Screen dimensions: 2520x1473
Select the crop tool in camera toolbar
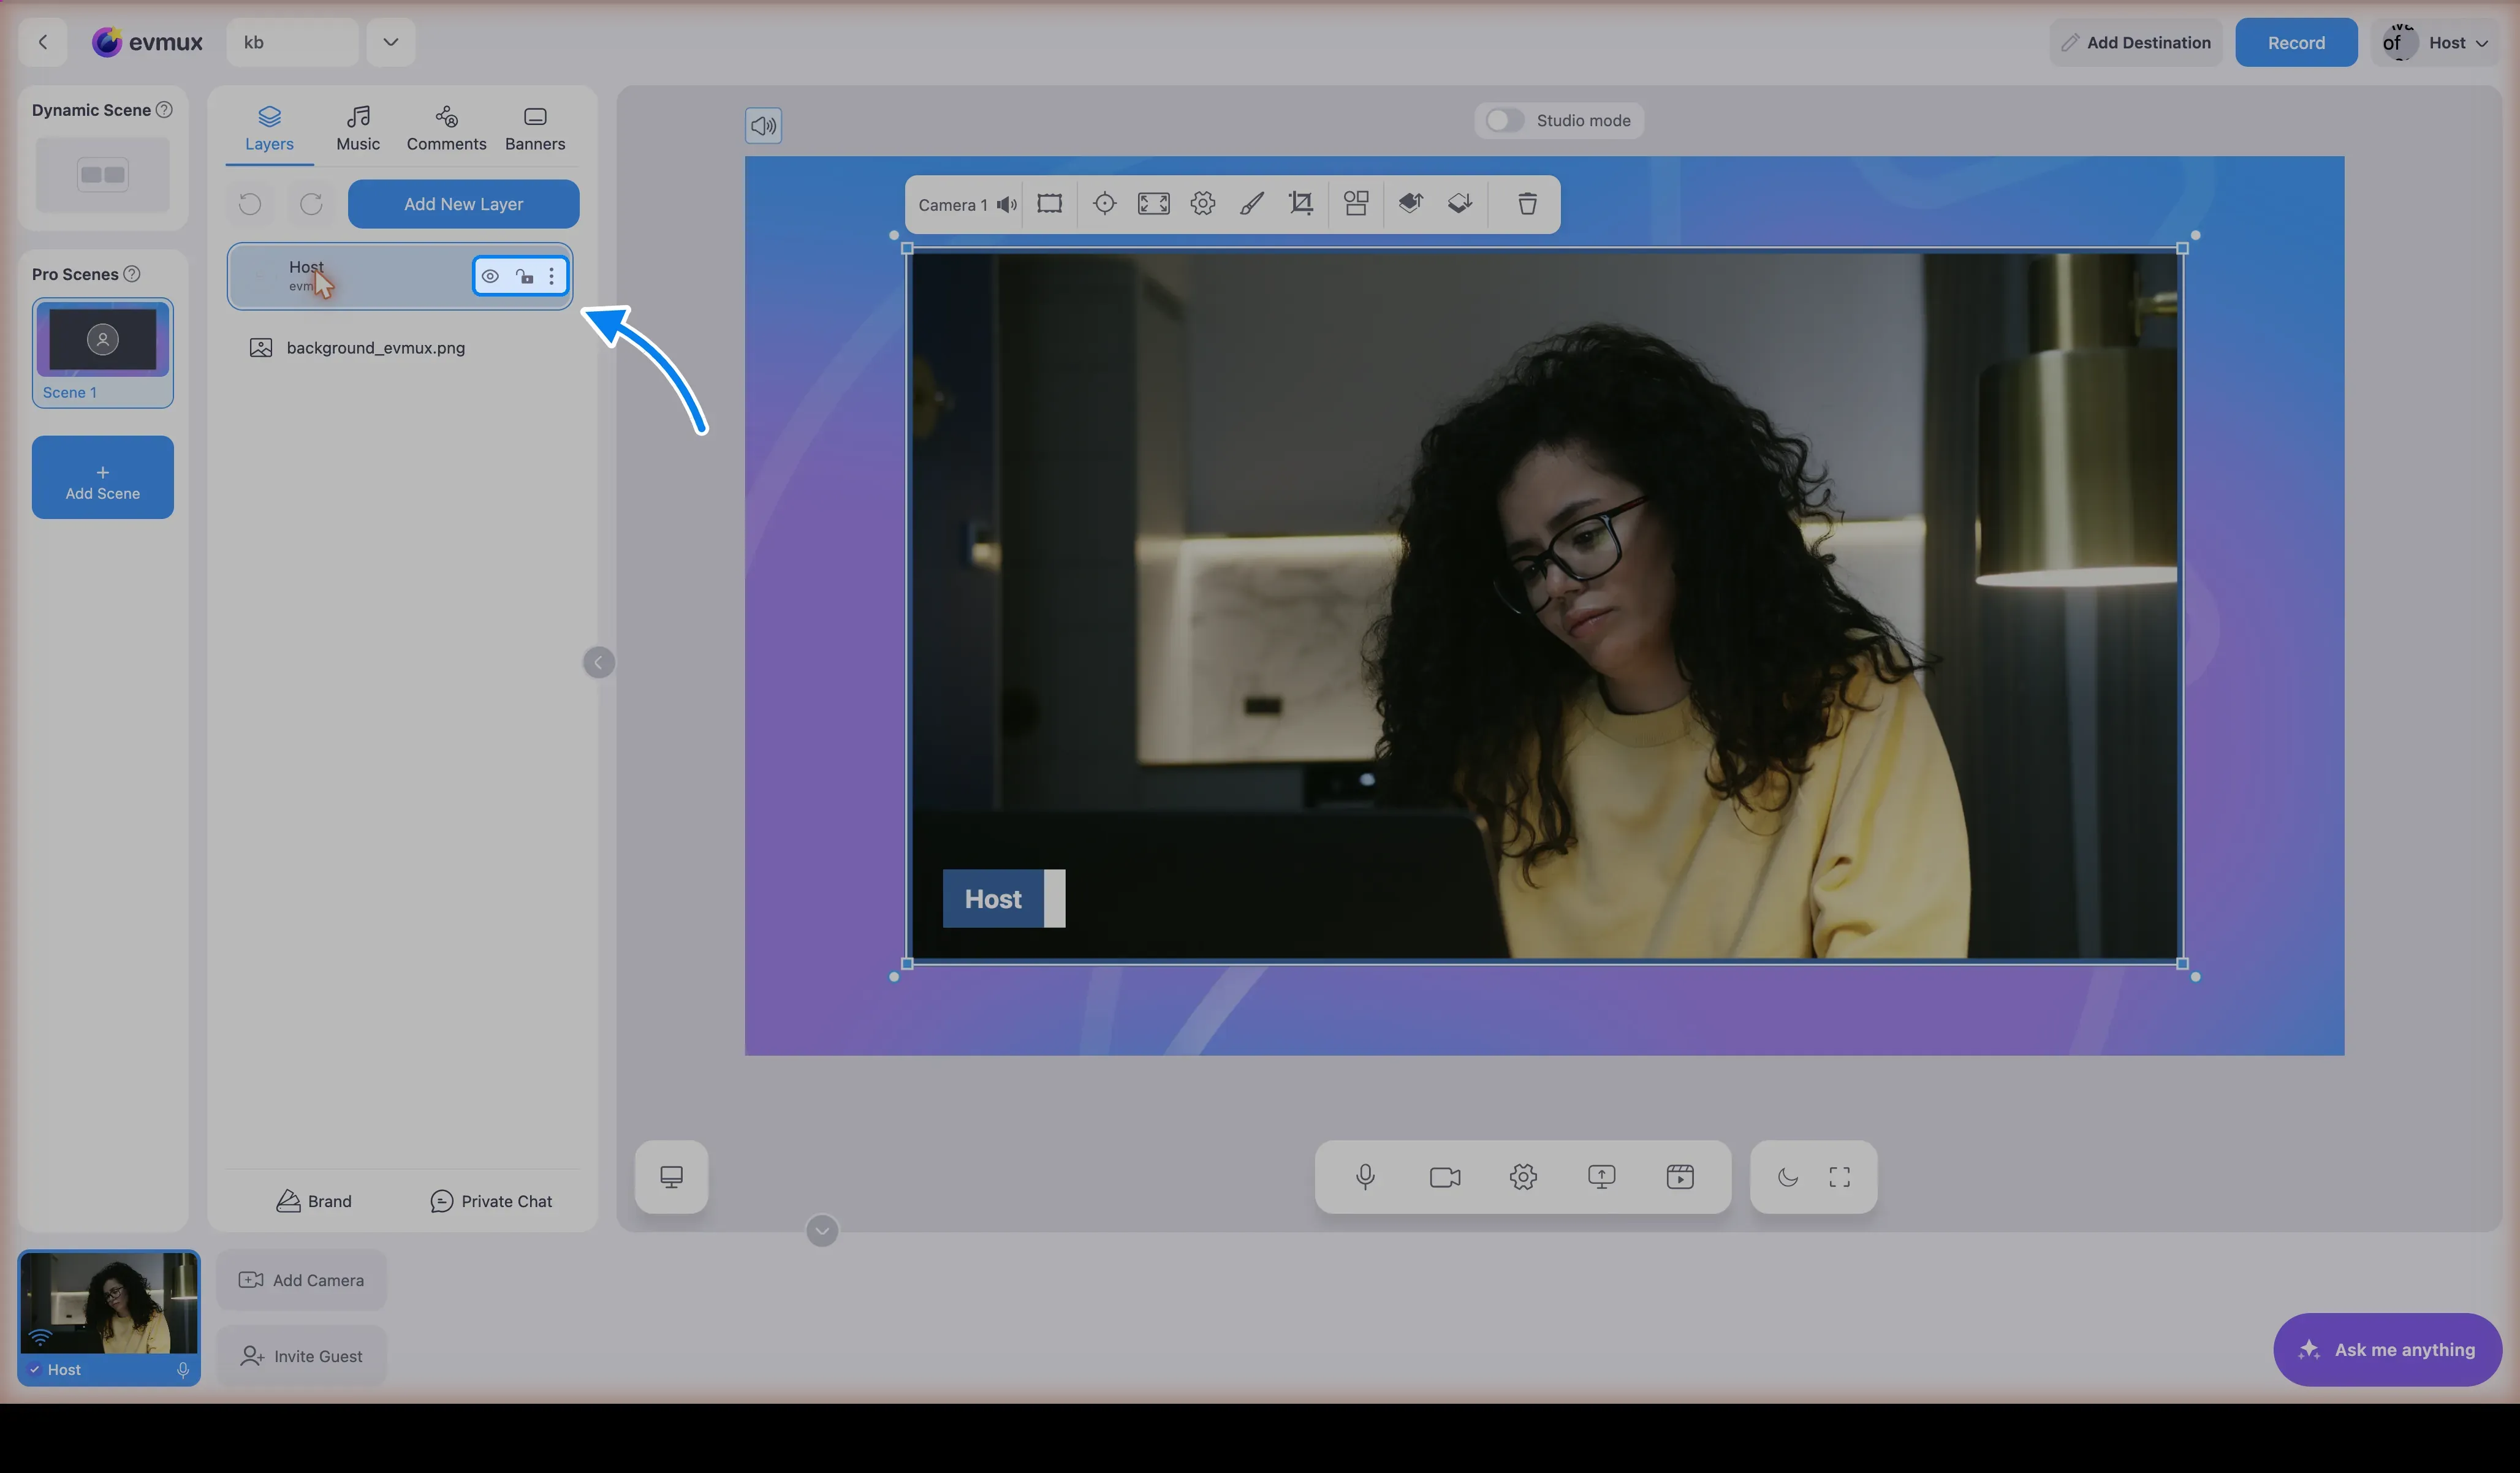click(x=1300, y=204)
